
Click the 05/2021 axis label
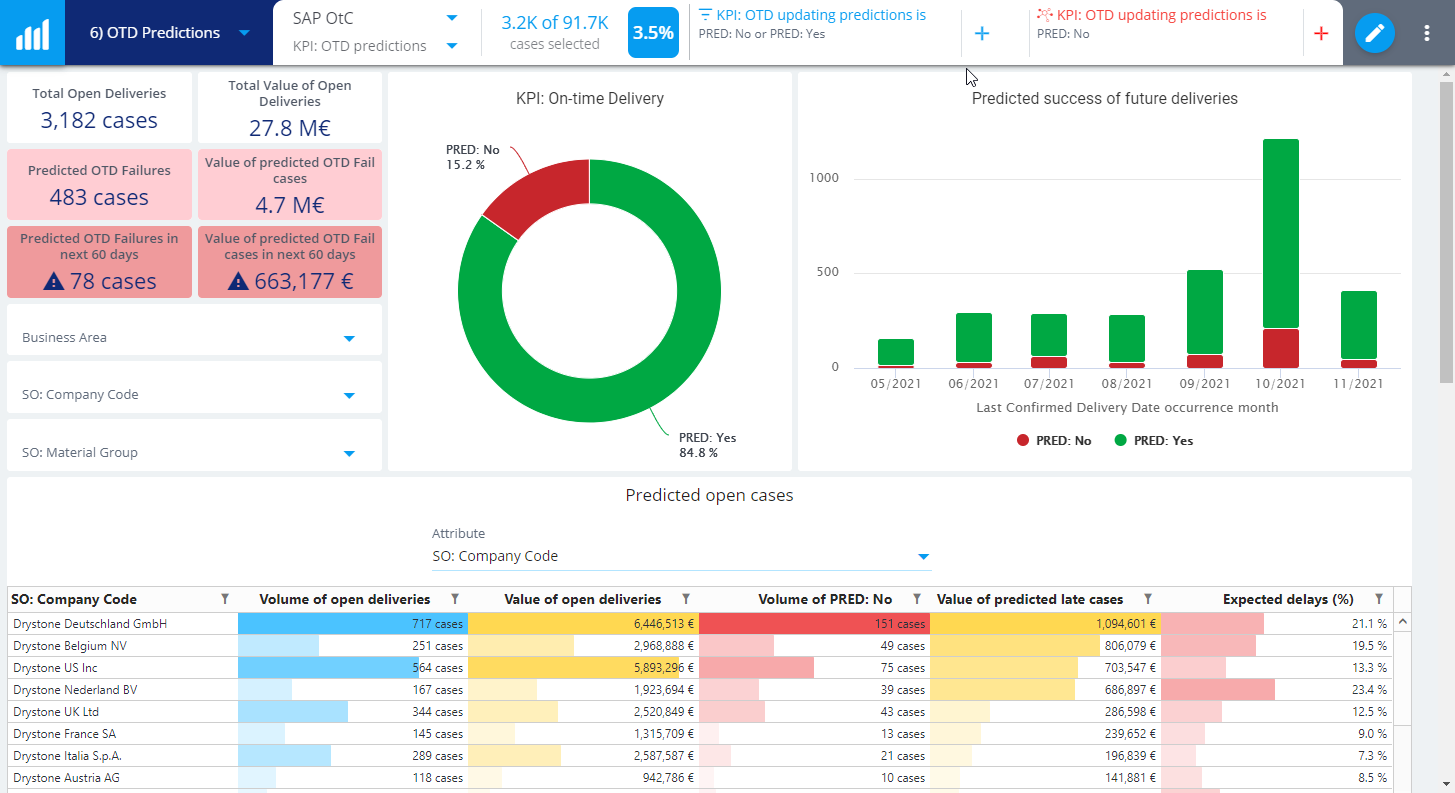coord(896,384)
